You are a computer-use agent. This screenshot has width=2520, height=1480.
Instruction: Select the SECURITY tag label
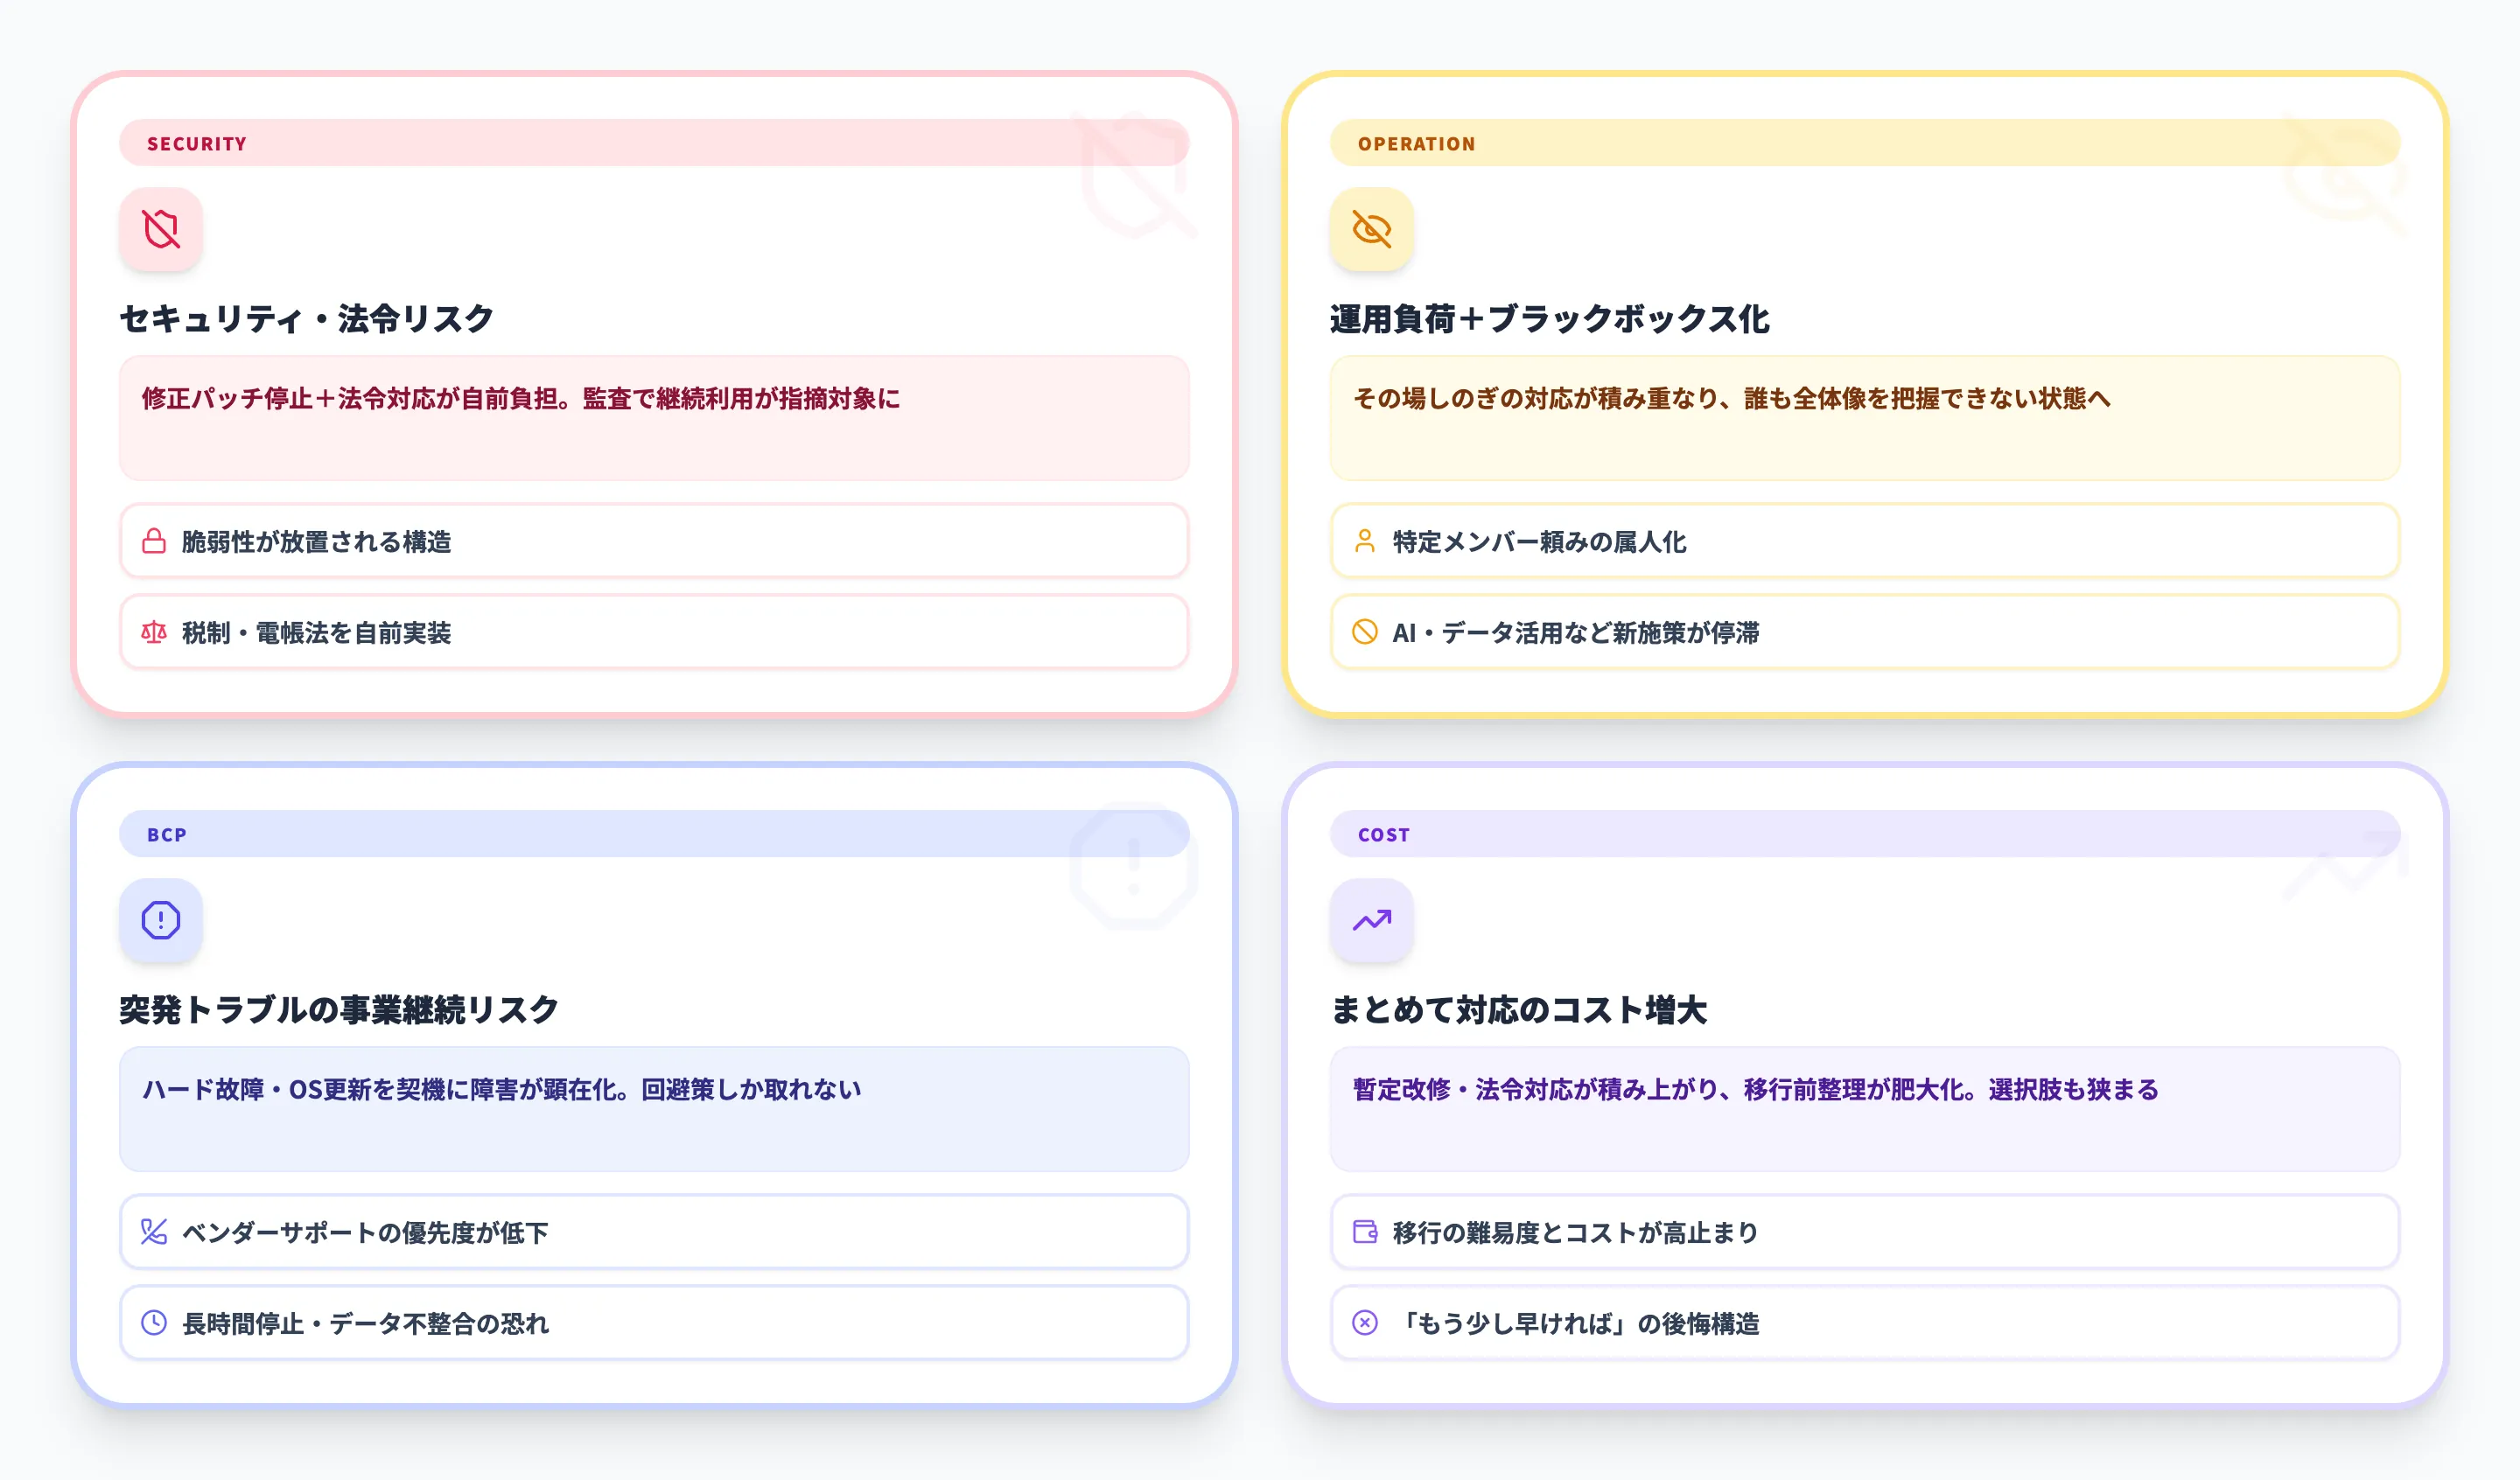pyautogui.click(x=195, y=143)
